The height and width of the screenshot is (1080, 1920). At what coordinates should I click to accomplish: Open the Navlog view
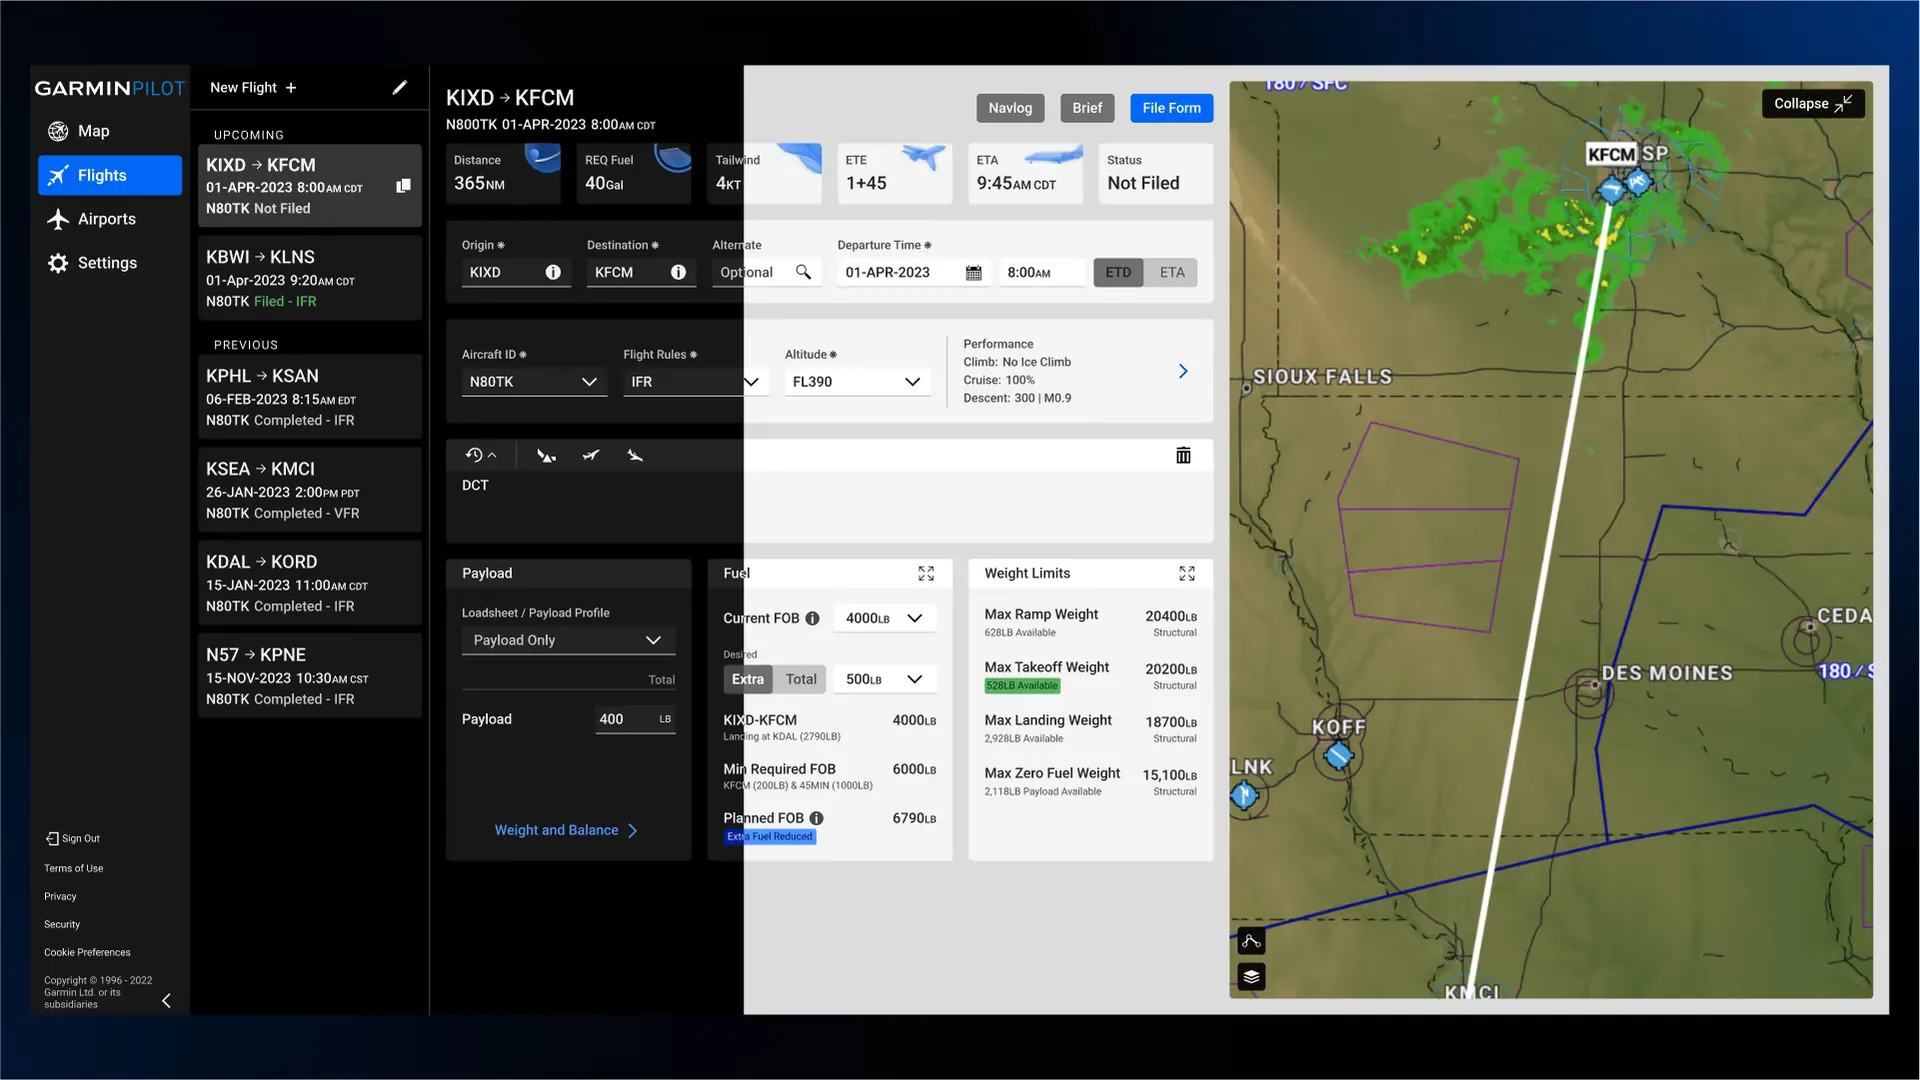click(1010, 108)
